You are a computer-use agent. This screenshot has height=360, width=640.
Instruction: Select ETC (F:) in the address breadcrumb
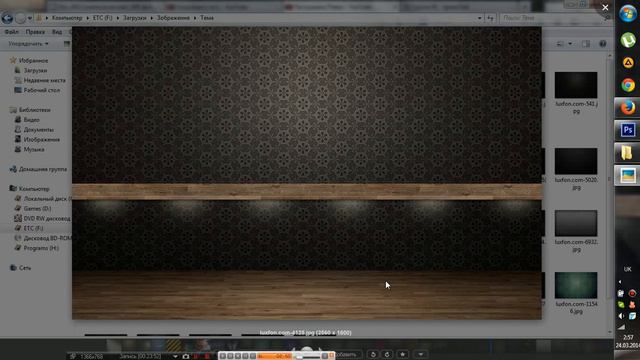(x=102, y=18)
